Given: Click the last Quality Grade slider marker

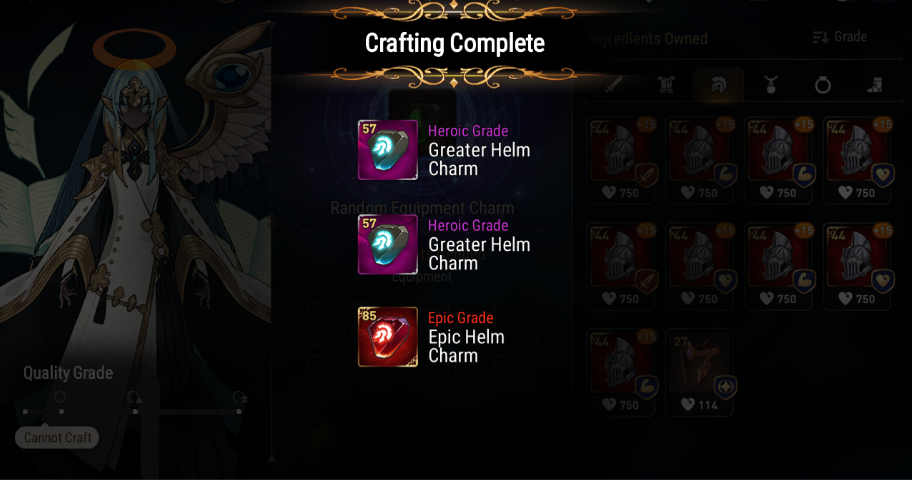Looking at the screenshot, I should tap(239, 411).
